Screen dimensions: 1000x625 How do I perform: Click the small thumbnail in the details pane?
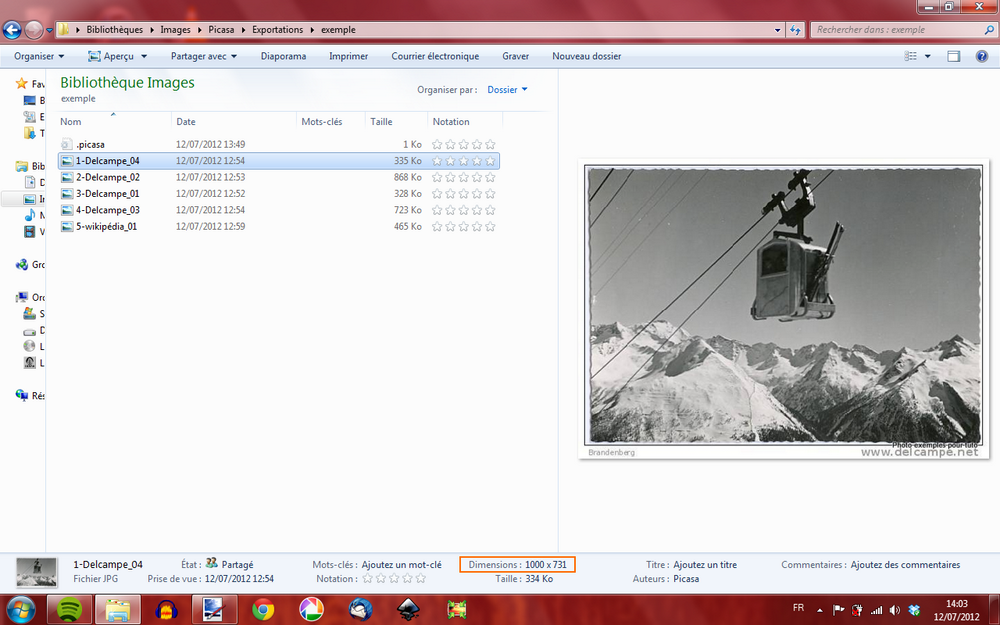pyautogui.click(x=36, y=571)
